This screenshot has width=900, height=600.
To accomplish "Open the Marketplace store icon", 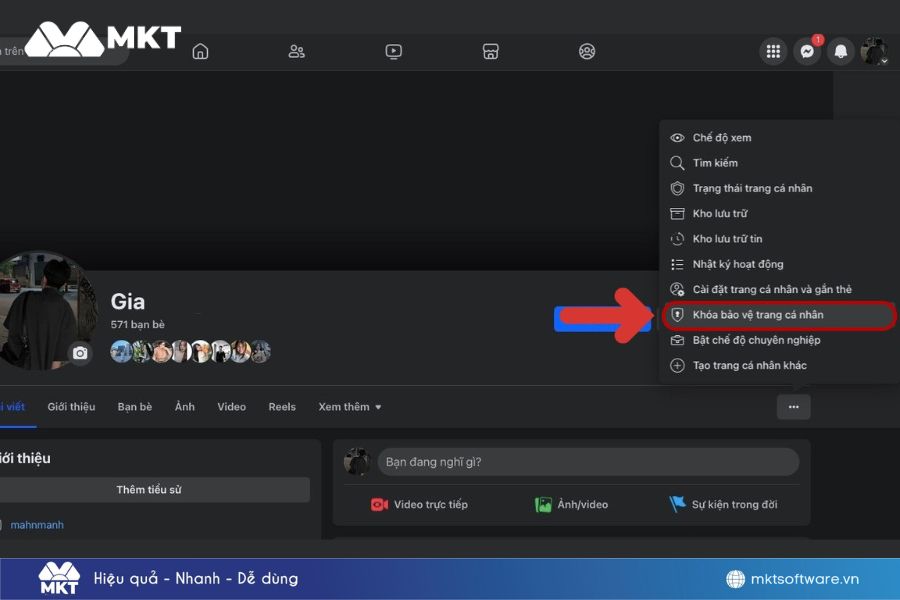I will (490, 51).
